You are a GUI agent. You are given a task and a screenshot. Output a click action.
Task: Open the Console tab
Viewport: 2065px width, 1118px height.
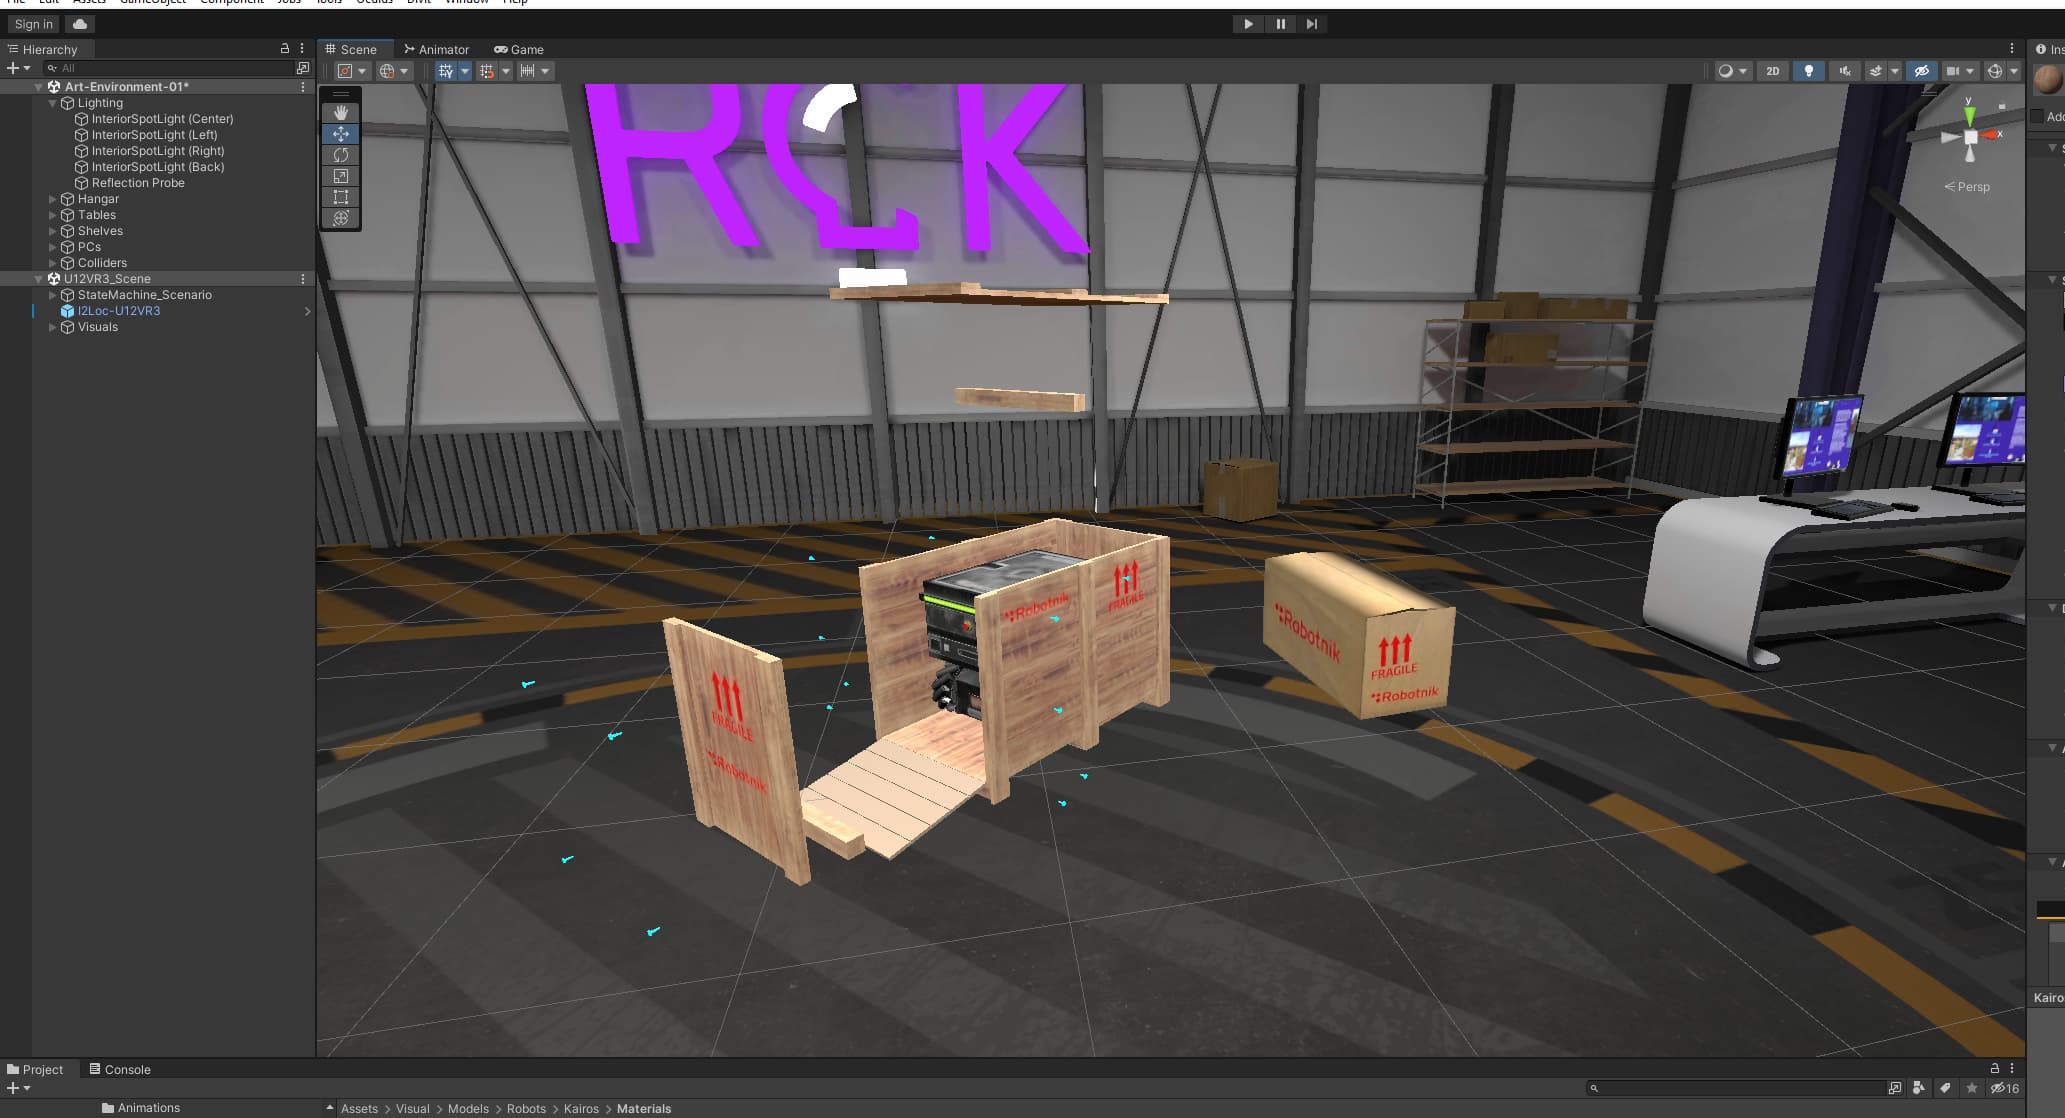pos(119,1069)
